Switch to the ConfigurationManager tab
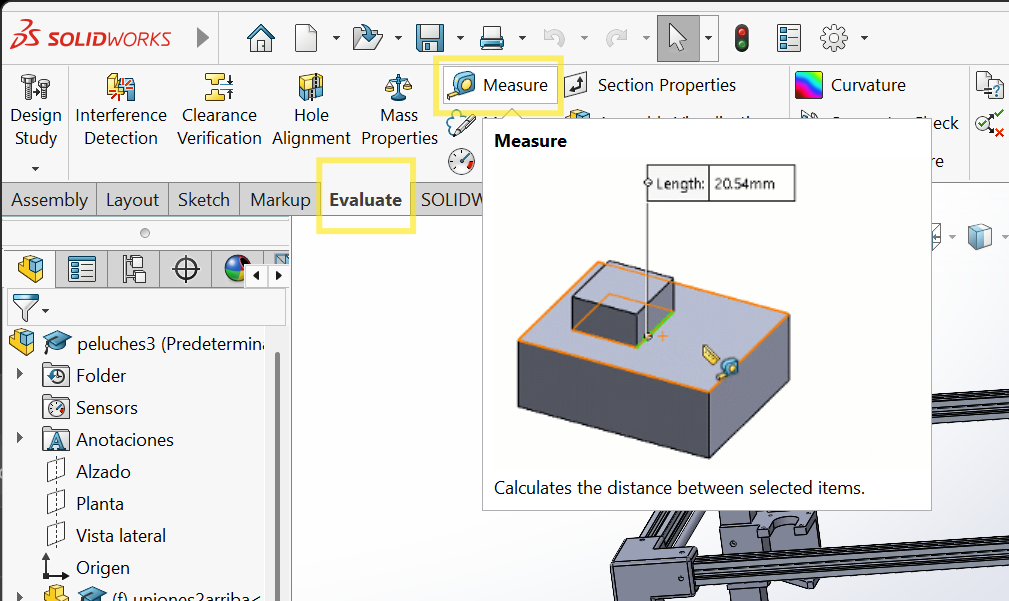The height and width of the screenshot is (601, 1009). click(x=134, y=269)
